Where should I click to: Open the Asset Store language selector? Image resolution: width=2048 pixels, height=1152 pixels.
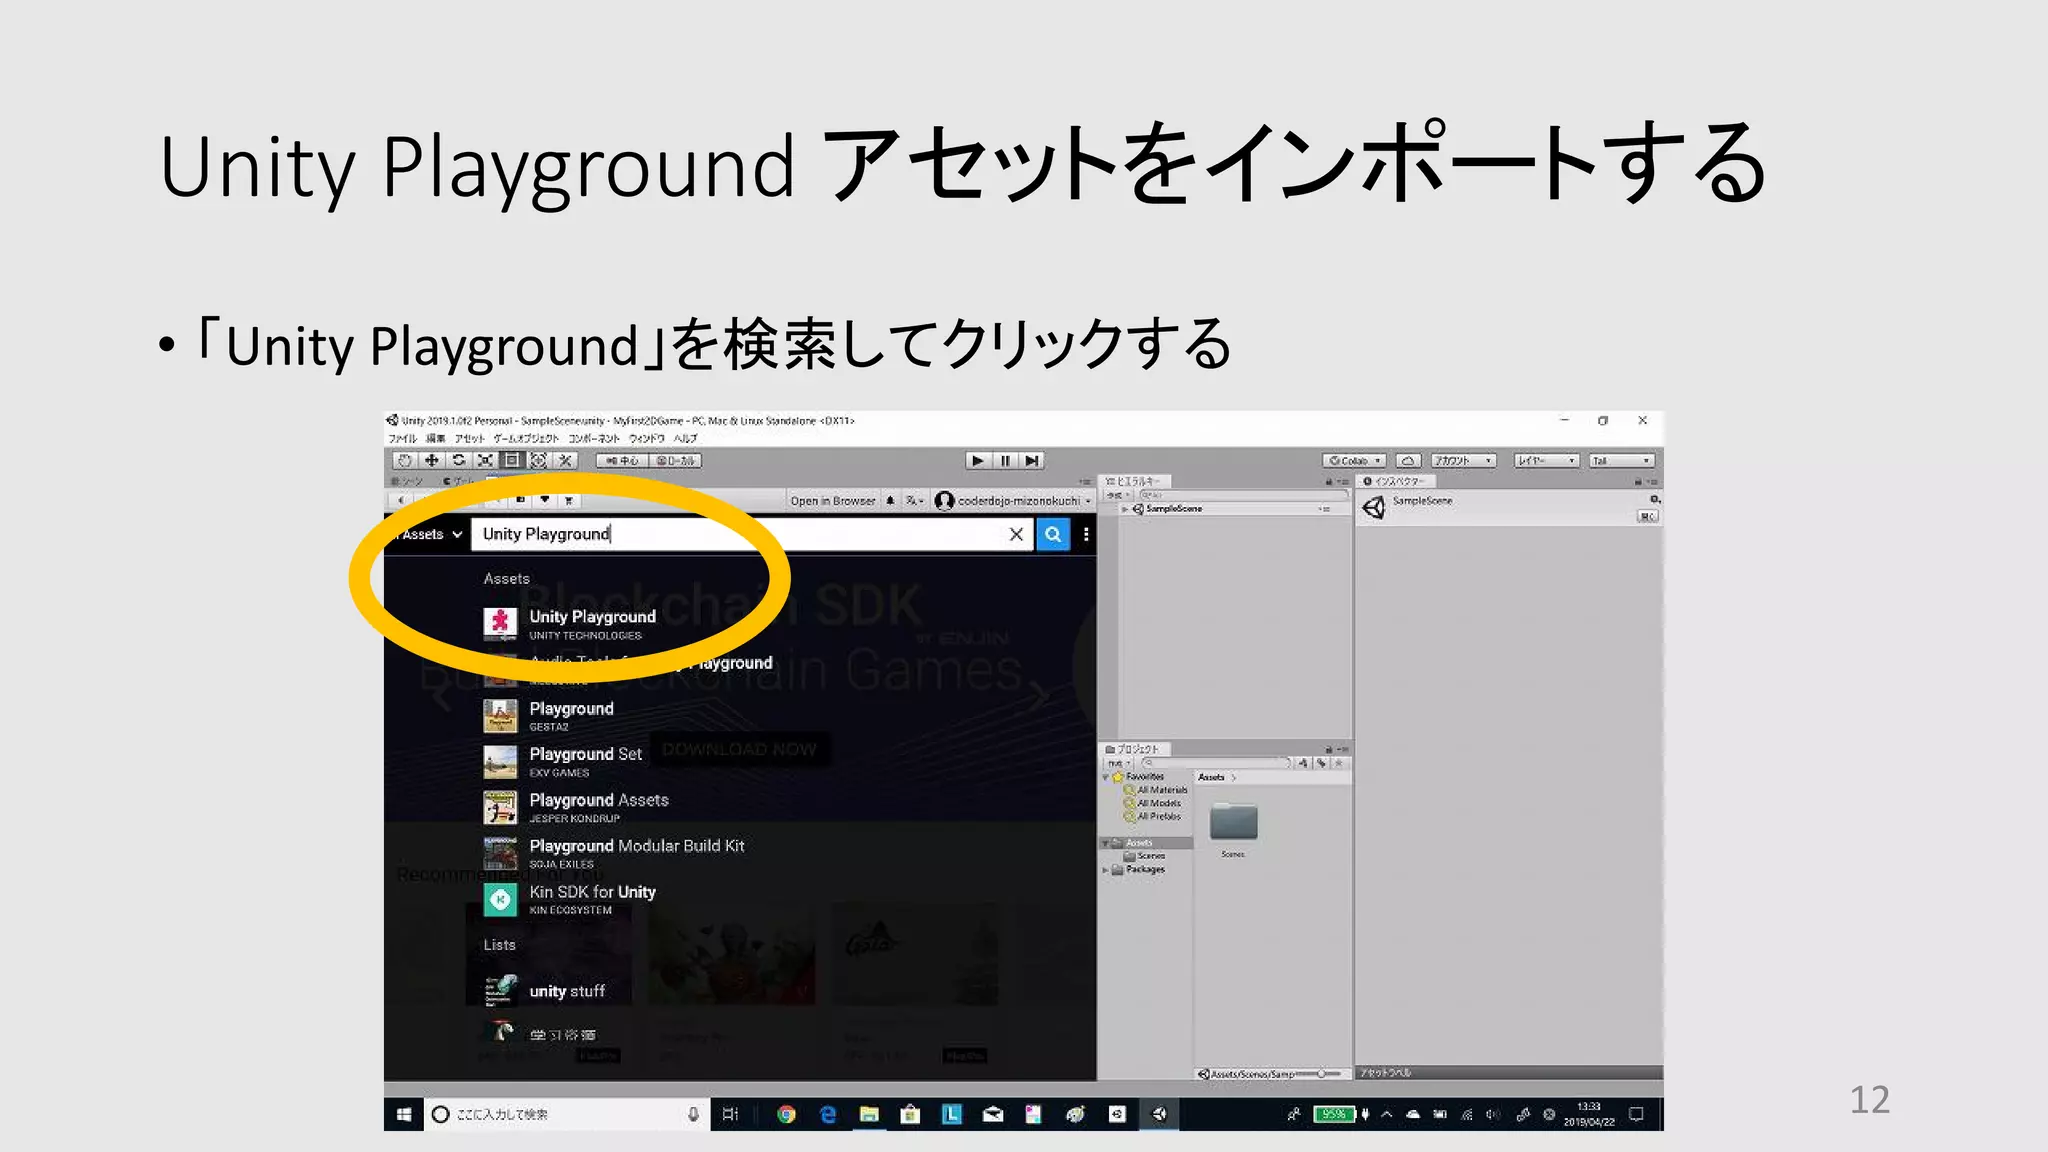click(914, 501)
